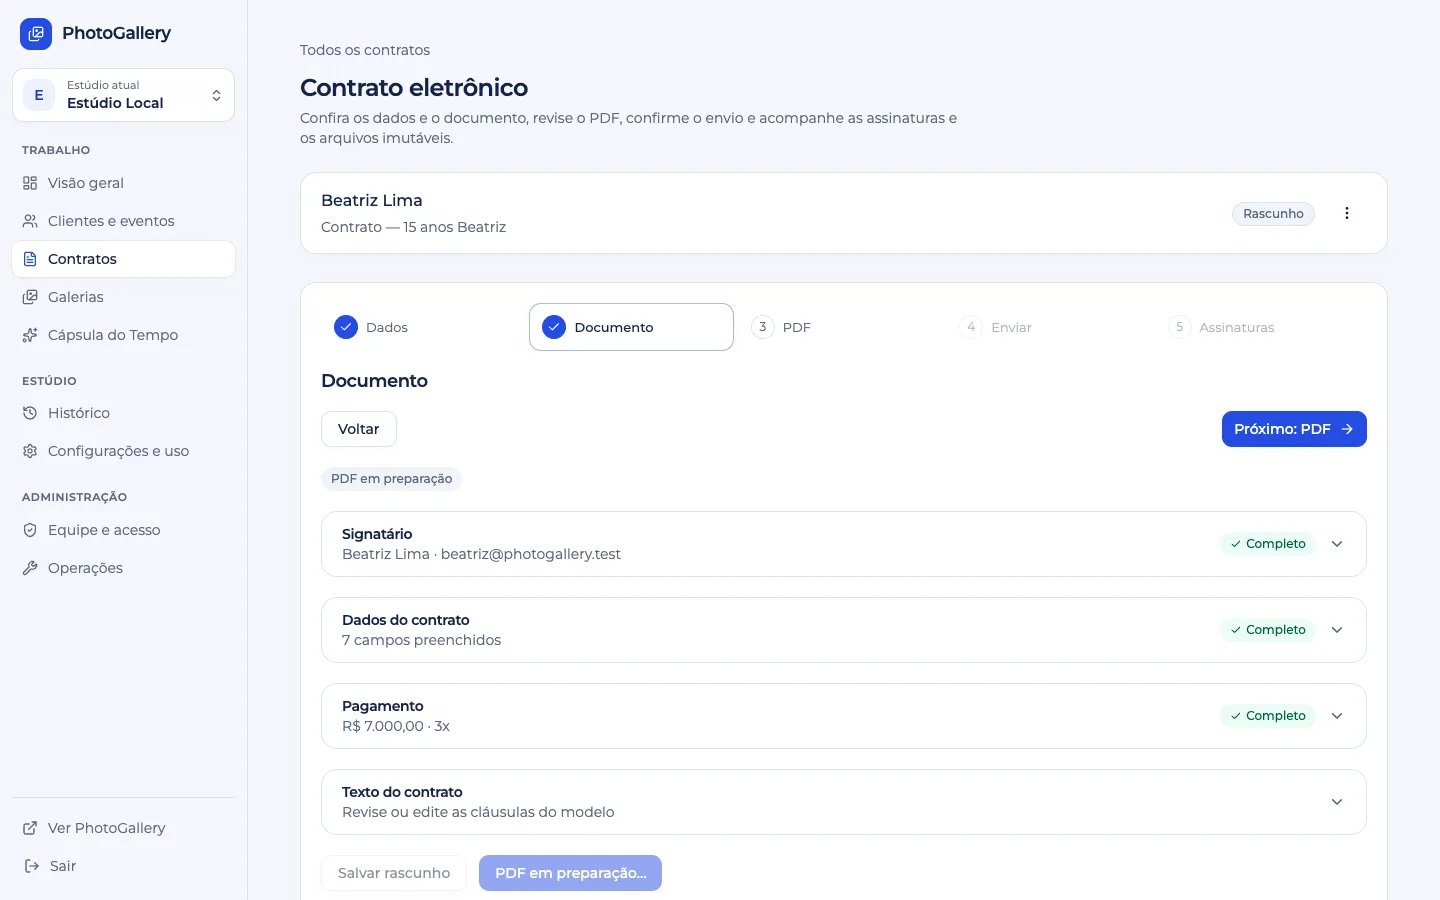Select step 4 Enviar

[1048, 327]
